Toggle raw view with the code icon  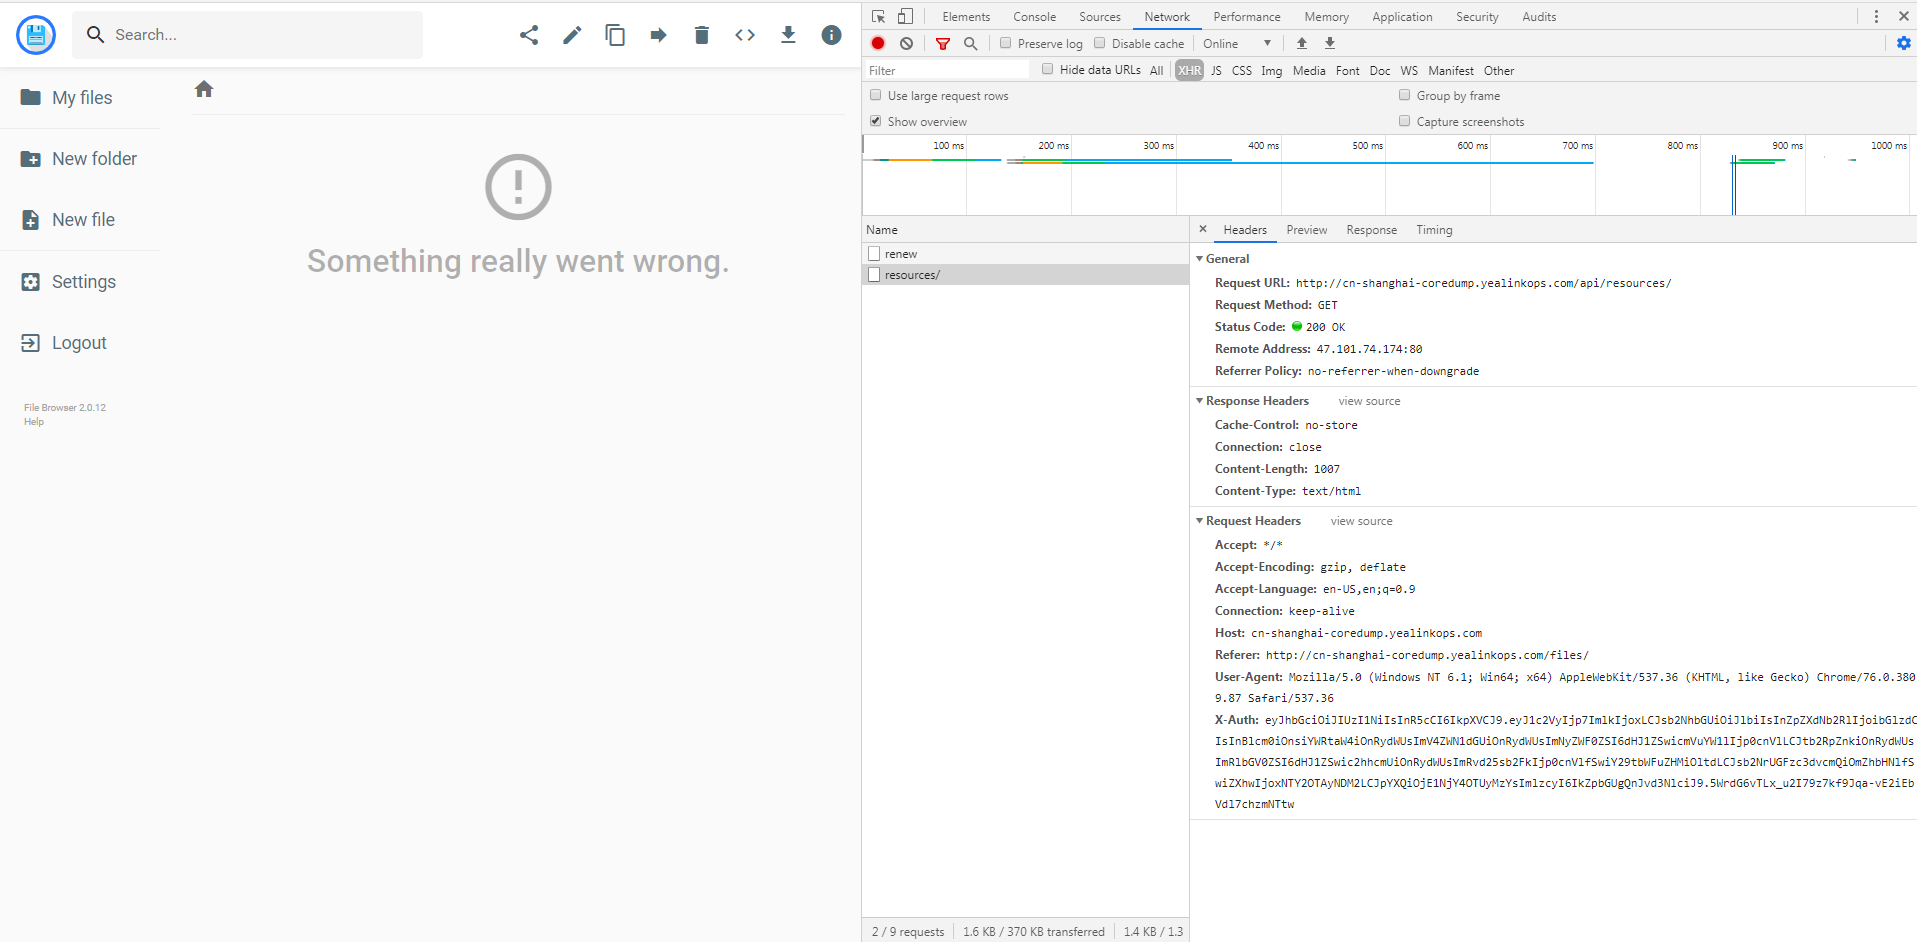745,34
